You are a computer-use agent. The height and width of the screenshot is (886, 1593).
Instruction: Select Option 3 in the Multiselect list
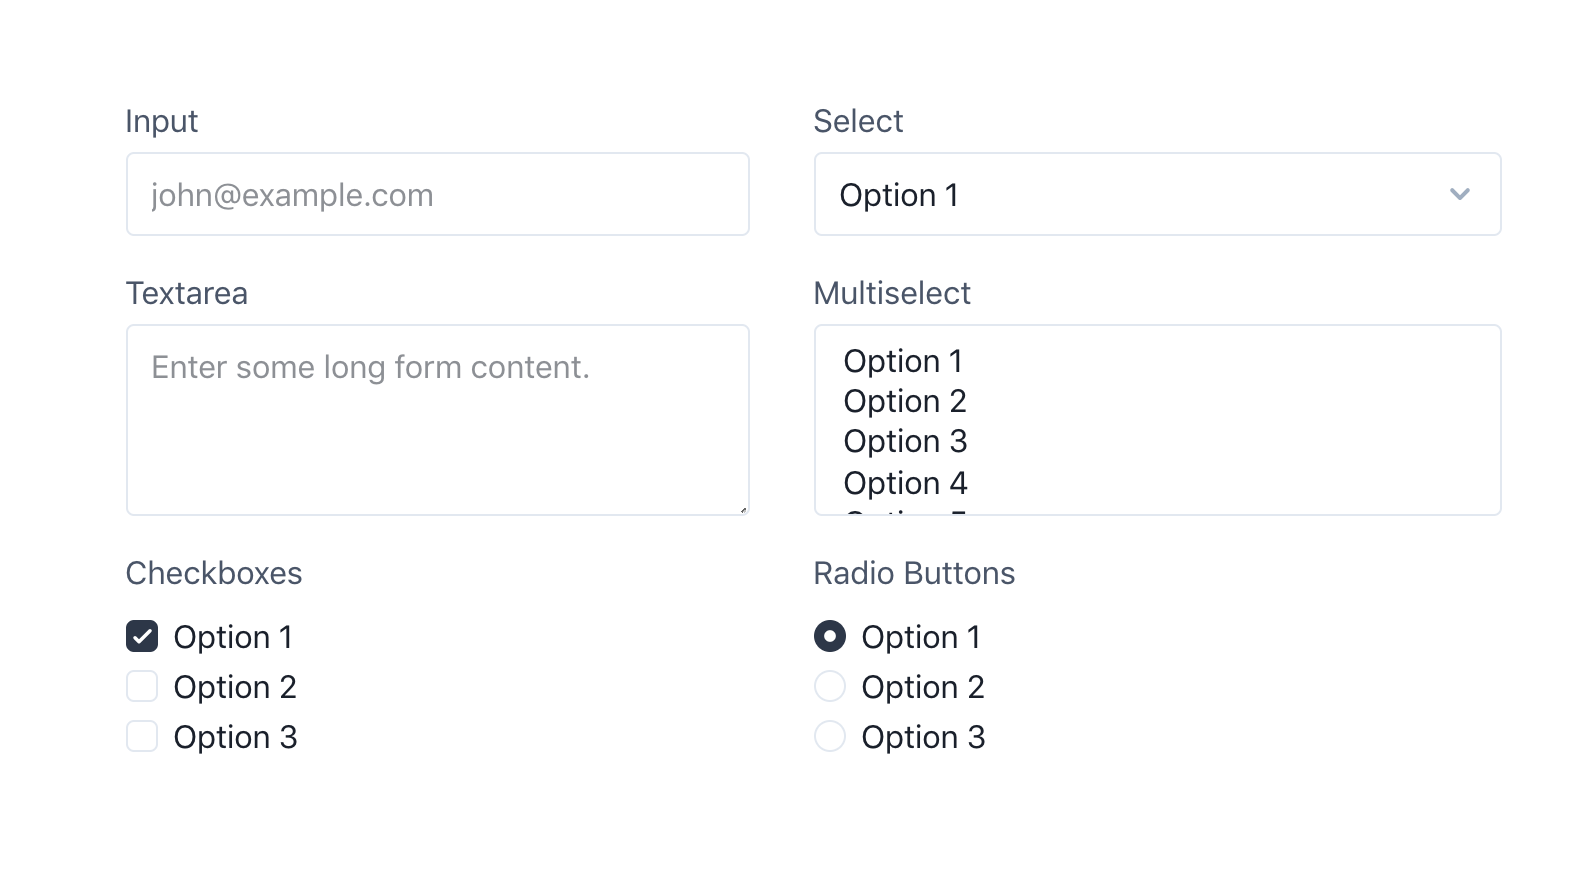point(905,440)
